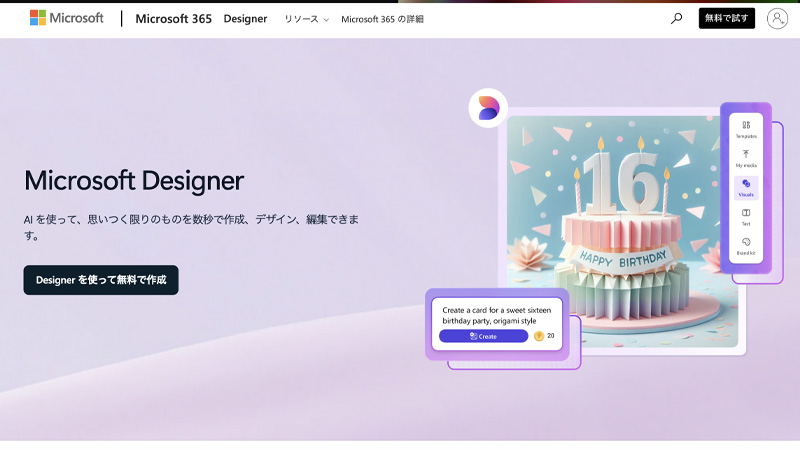Click the 無料で試す button
Image resolution: width=800 pixels, height=450 pixels.
(x=727, y=18)
